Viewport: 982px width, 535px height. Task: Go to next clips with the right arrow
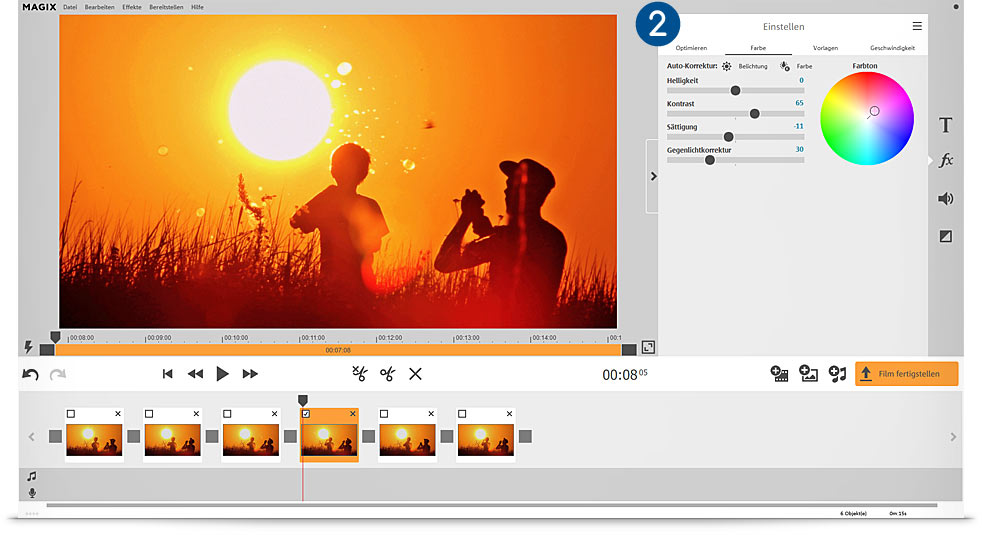pyautogui.click(x=953, y=437)
